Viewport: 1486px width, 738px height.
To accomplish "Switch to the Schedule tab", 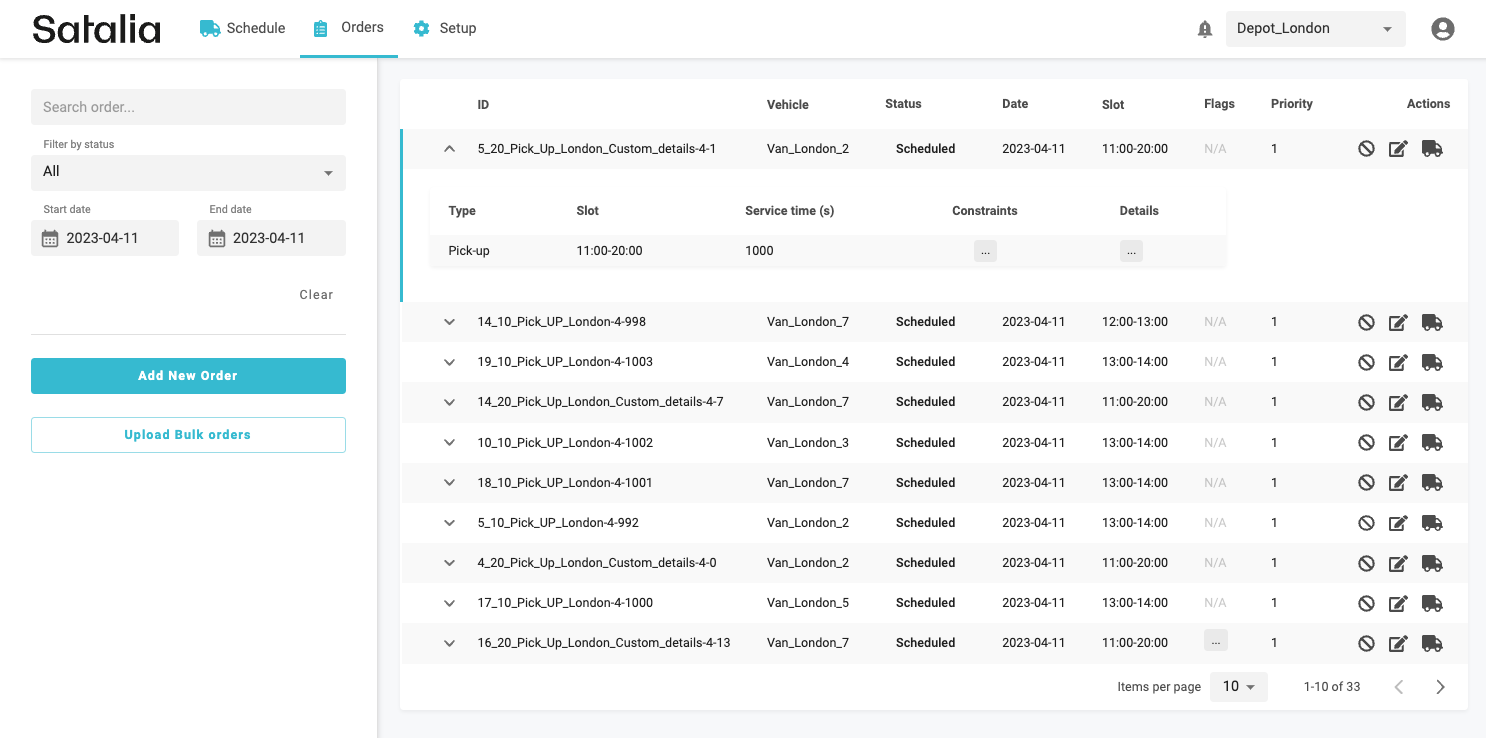I will point(243,28).
